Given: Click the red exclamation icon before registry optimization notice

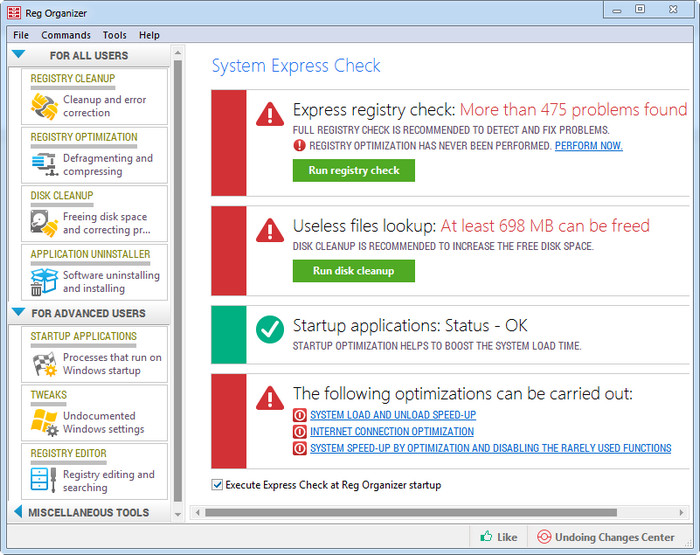Looking at the screenshot, I should 299,146.
